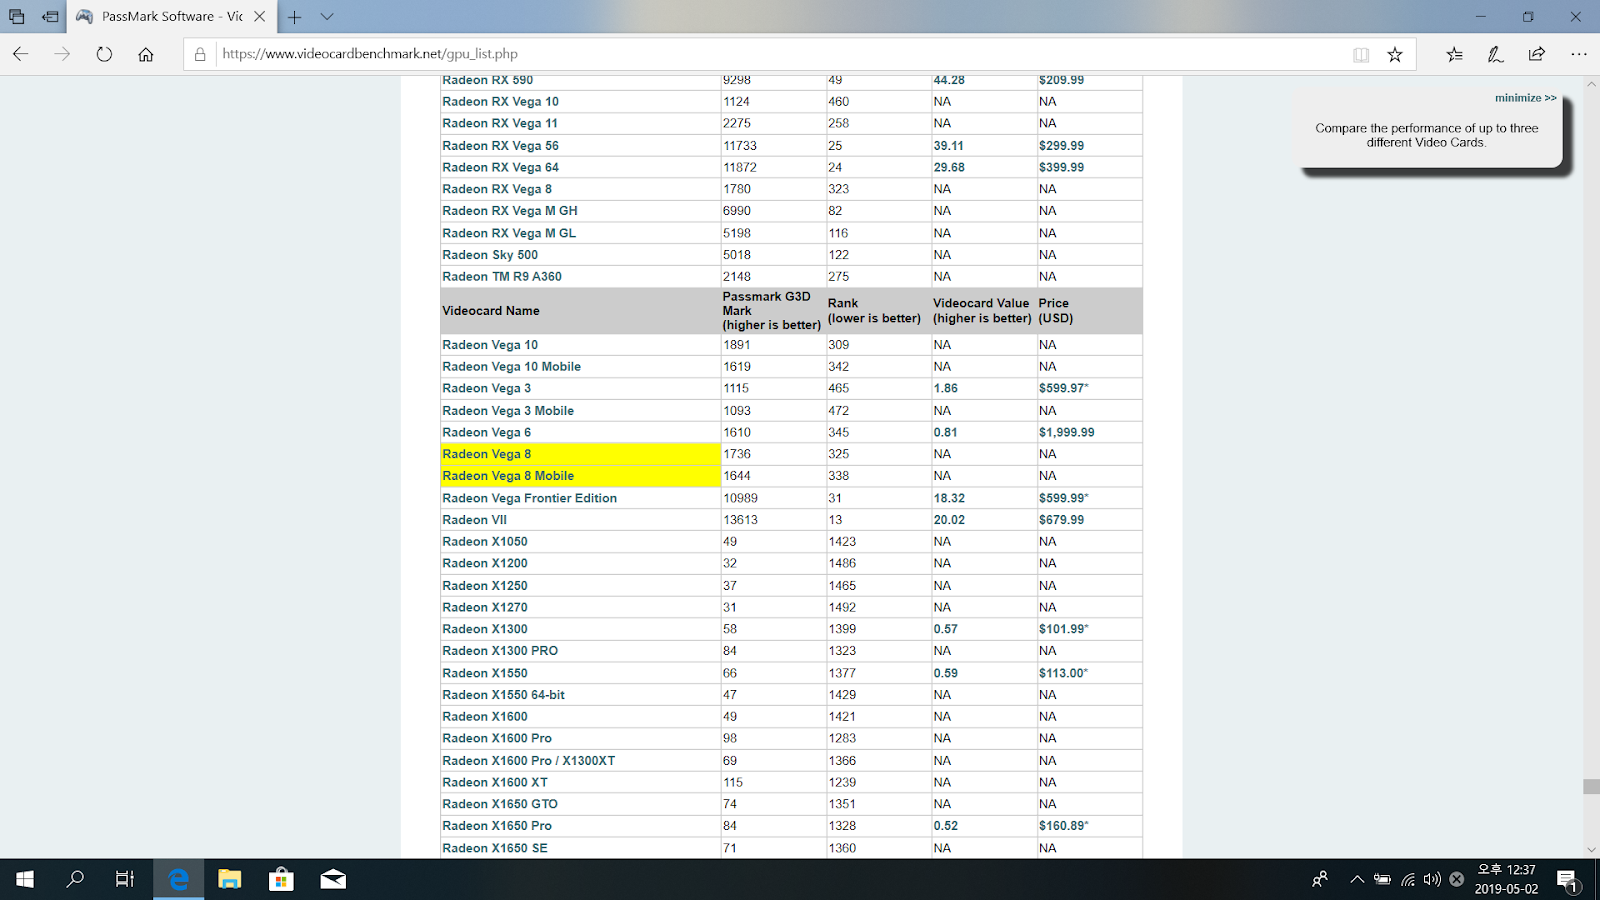The height and width of the screenshot is (900, 1600).
Task: Open File Explorer from the taskbar
Action: 230,879
